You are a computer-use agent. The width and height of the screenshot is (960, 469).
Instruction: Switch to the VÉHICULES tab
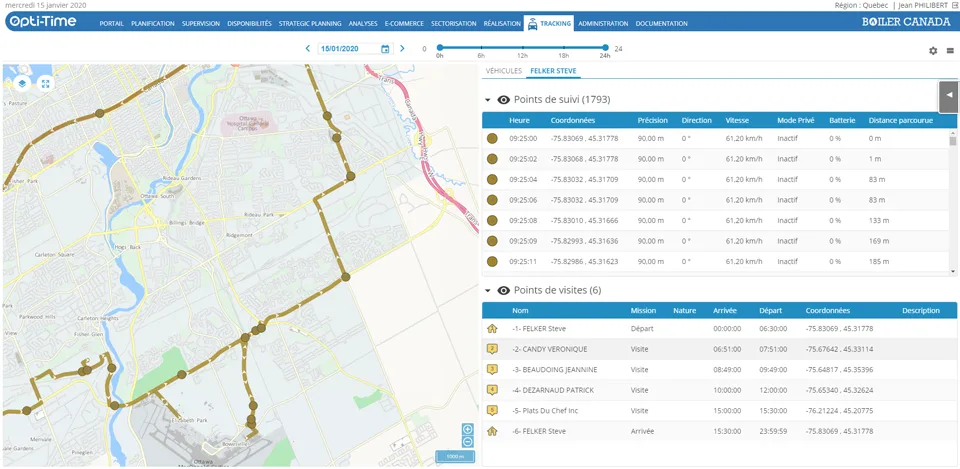click(504, 71)
